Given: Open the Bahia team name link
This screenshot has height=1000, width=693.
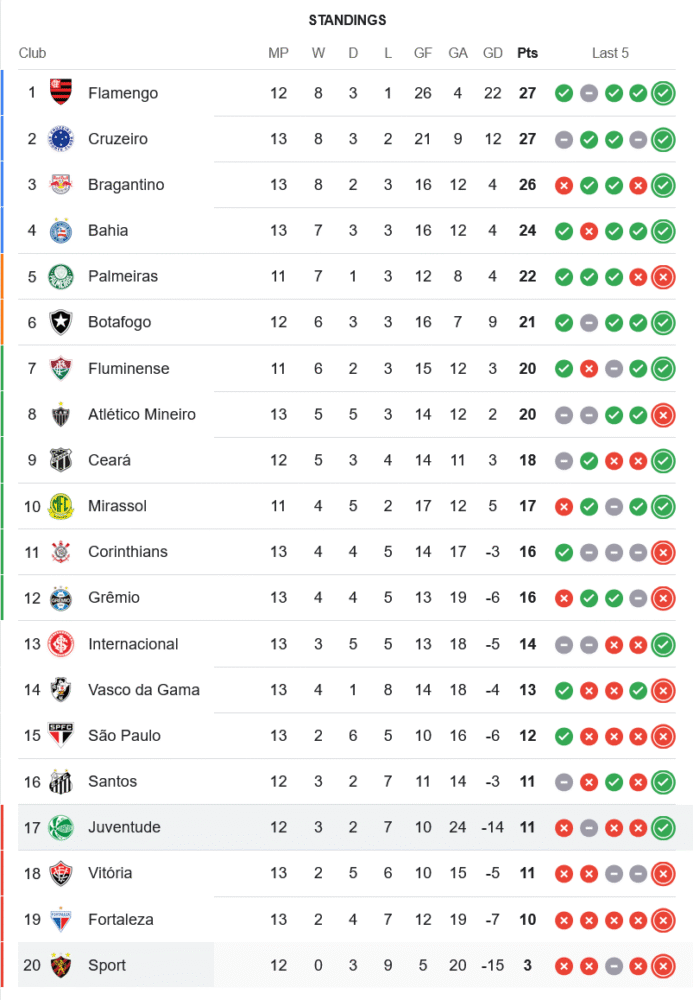Looking at the screenshot, I should pos(108,231).
